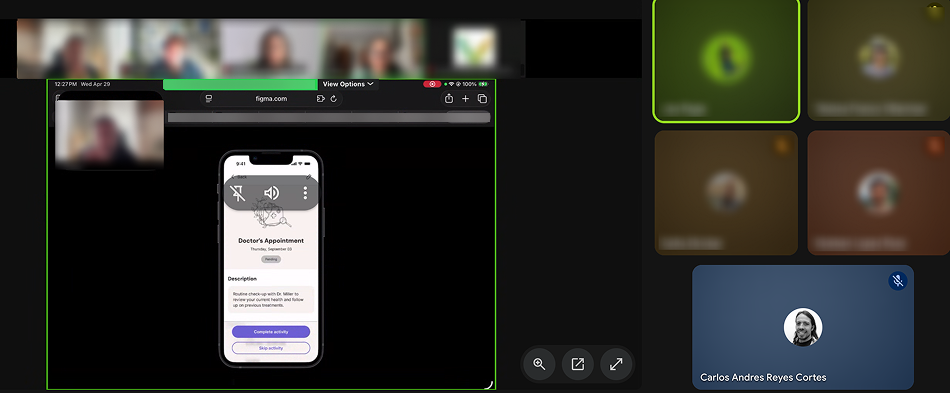Image resolution: width=950 pixels, height=393 pixels.
Task: Open the presentation in a new window
Action: click(x=577, y=364)
